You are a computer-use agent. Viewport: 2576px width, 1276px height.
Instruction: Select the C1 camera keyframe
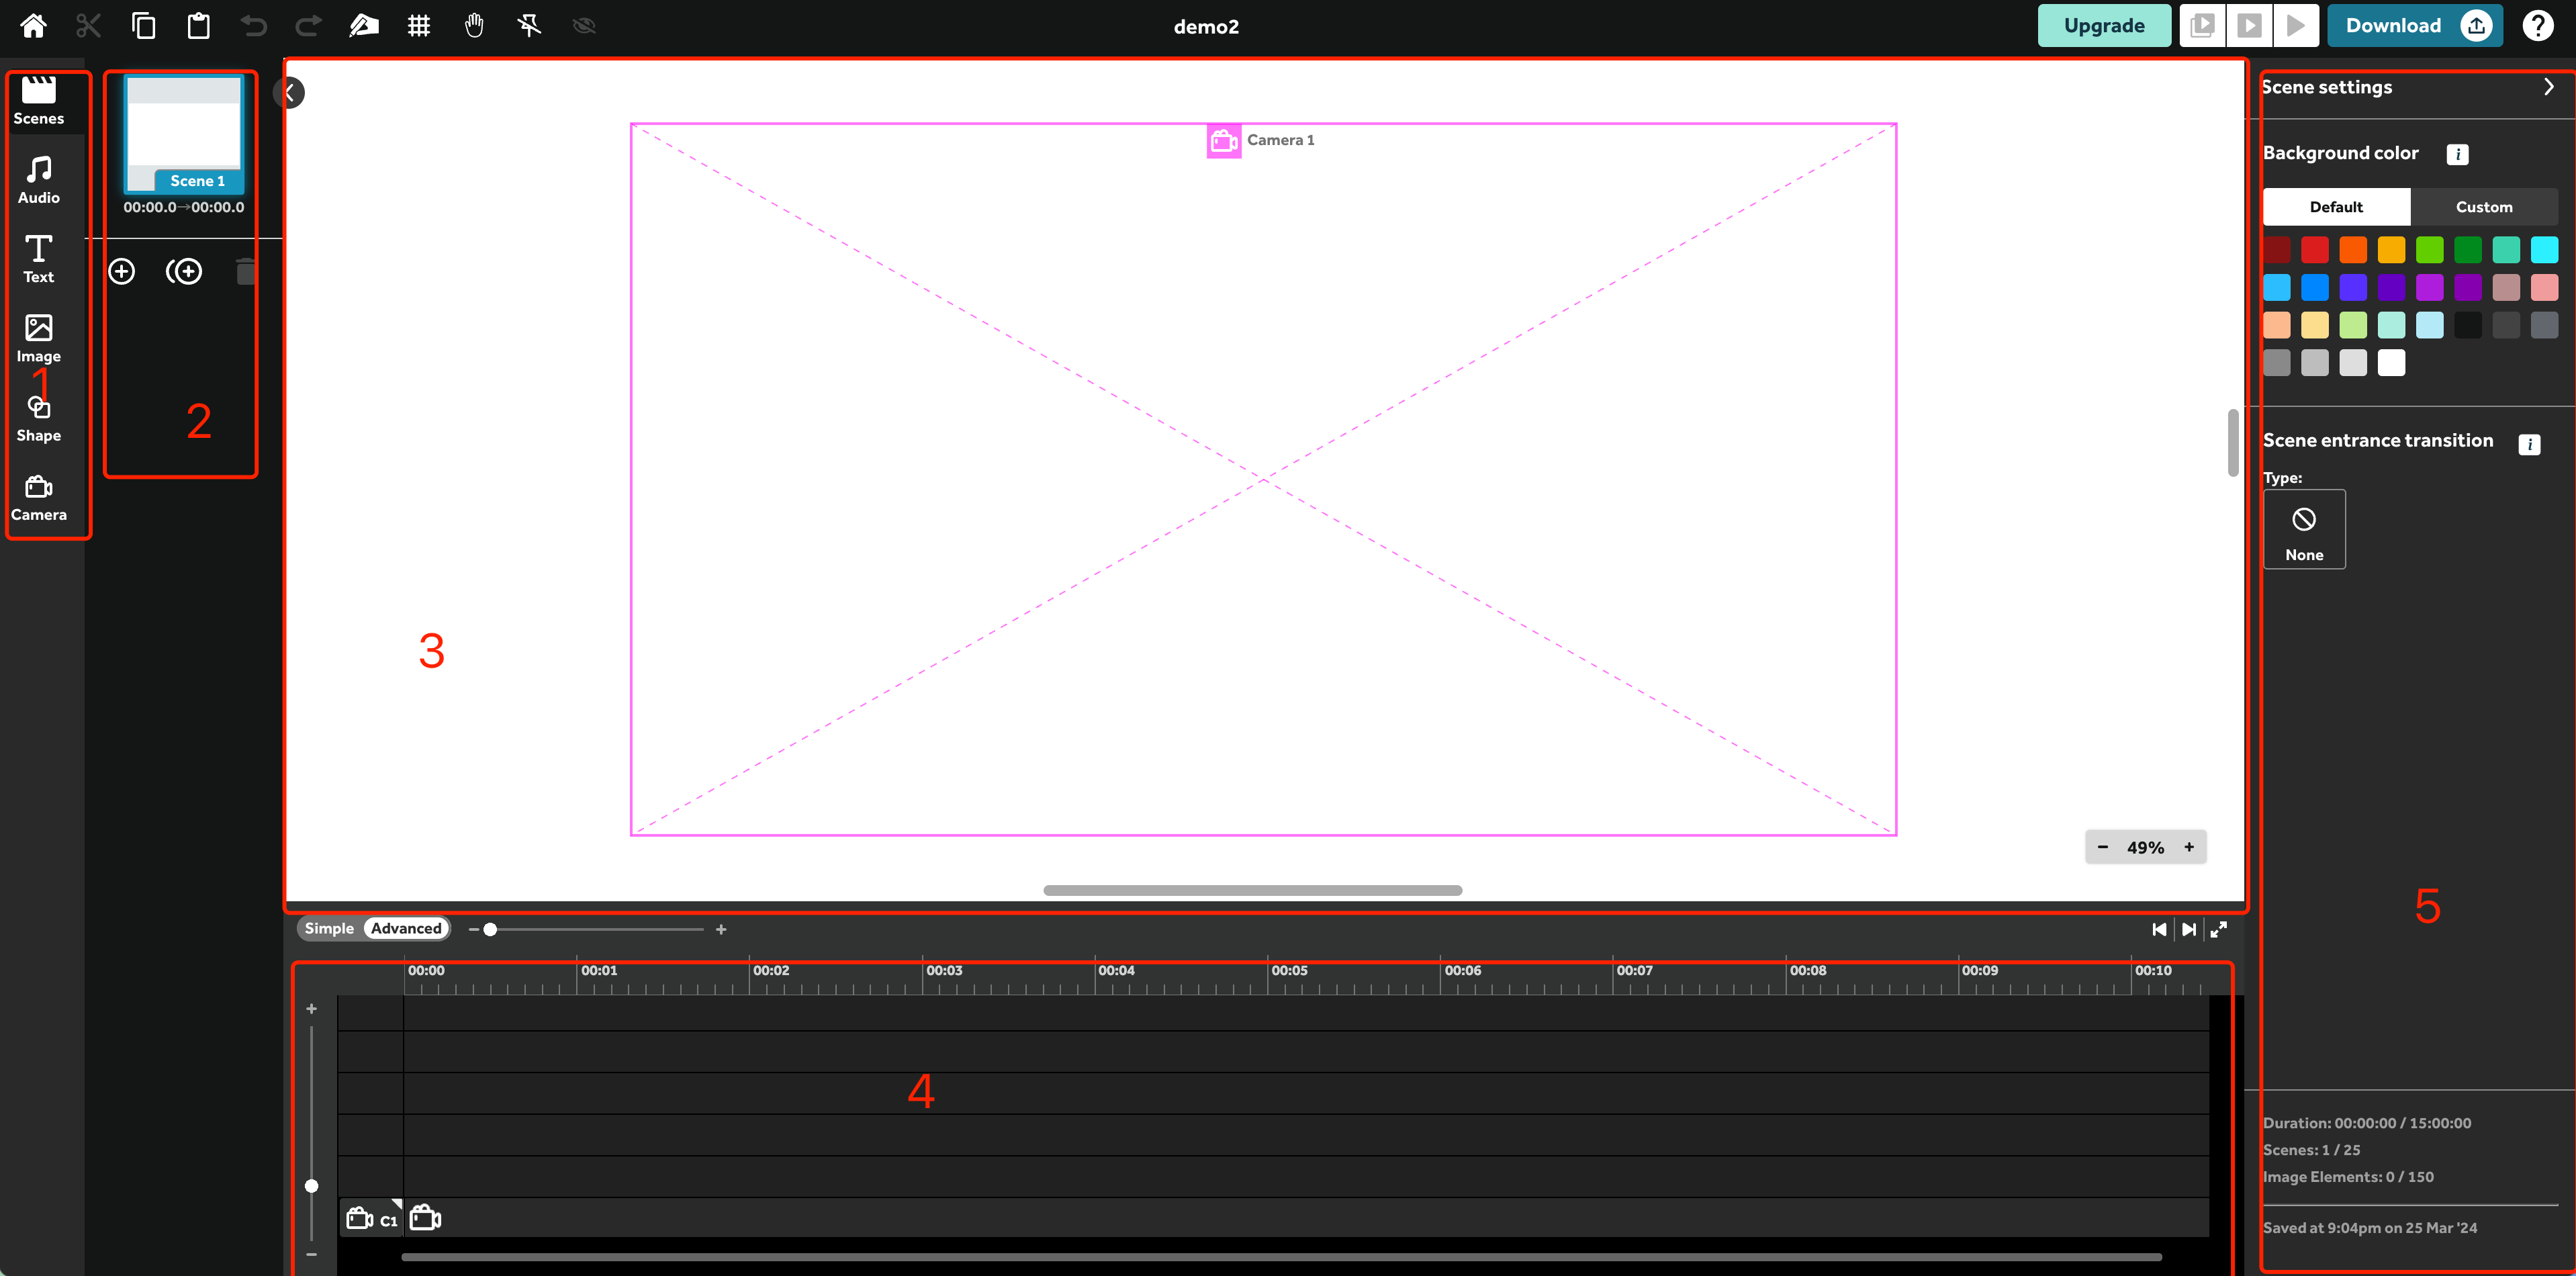372,1219
